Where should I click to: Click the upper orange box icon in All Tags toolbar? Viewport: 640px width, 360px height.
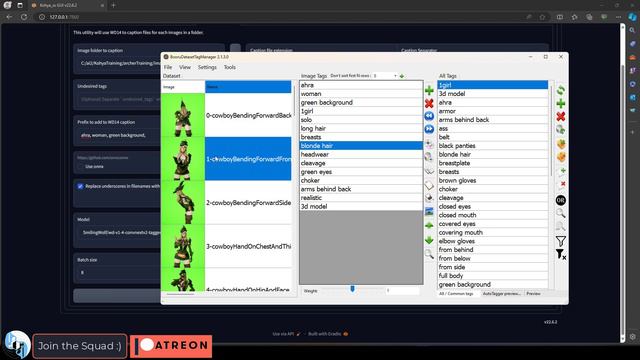tap(561, 144)
